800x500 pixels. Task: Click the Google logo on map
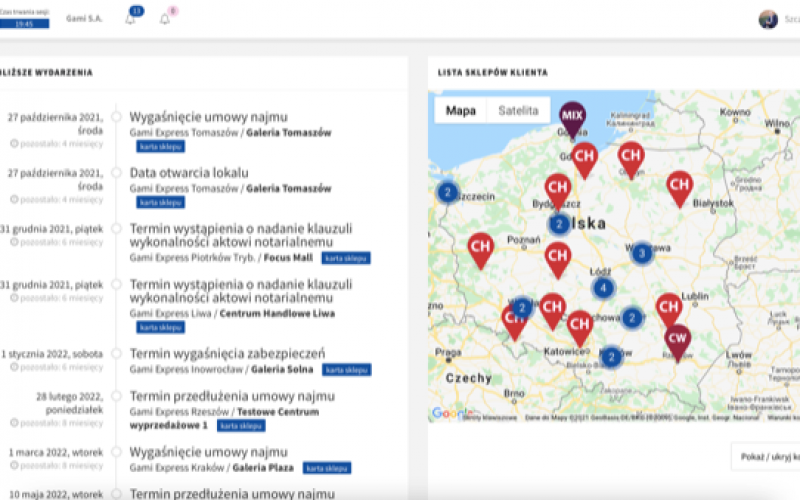click(452, 413)
